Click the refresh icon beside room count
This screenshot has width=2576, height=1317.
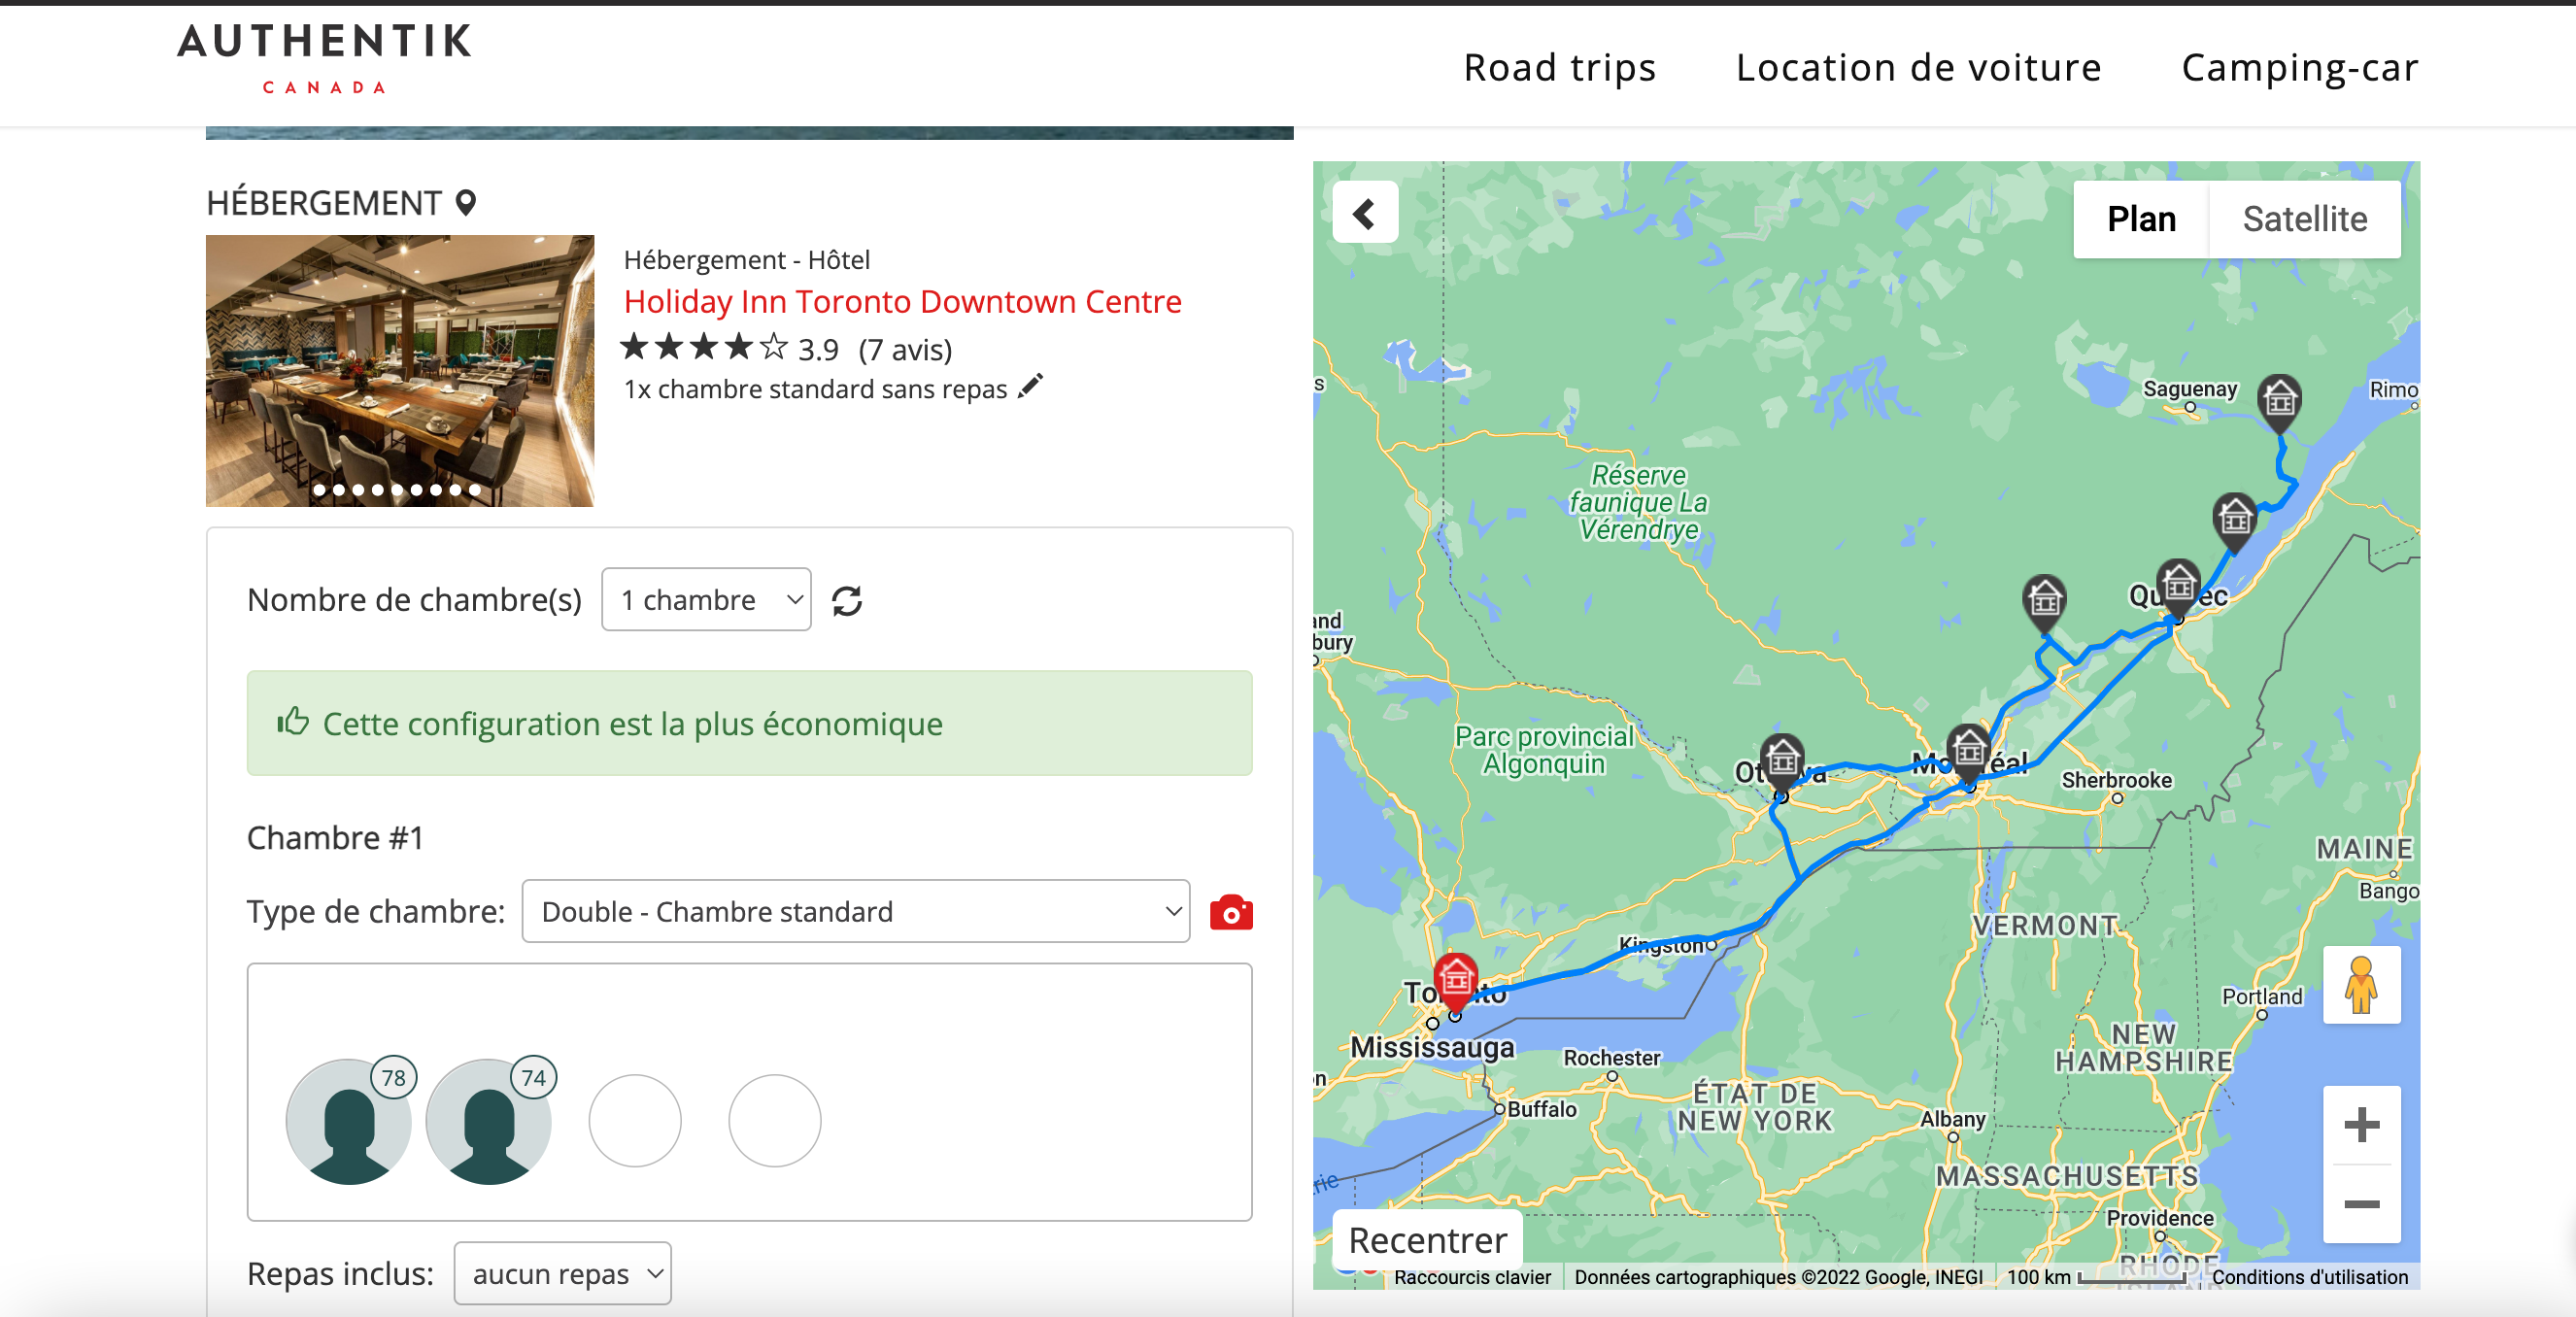[x=847, y=600]
